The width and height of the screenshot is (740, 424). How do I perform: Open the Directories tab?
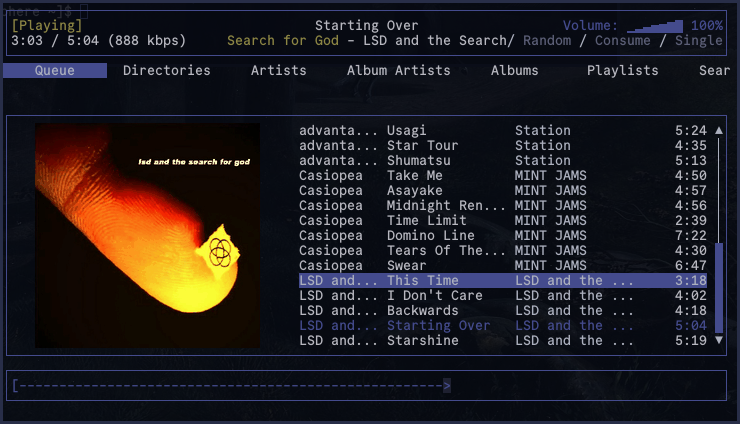(x=167, y=70)
